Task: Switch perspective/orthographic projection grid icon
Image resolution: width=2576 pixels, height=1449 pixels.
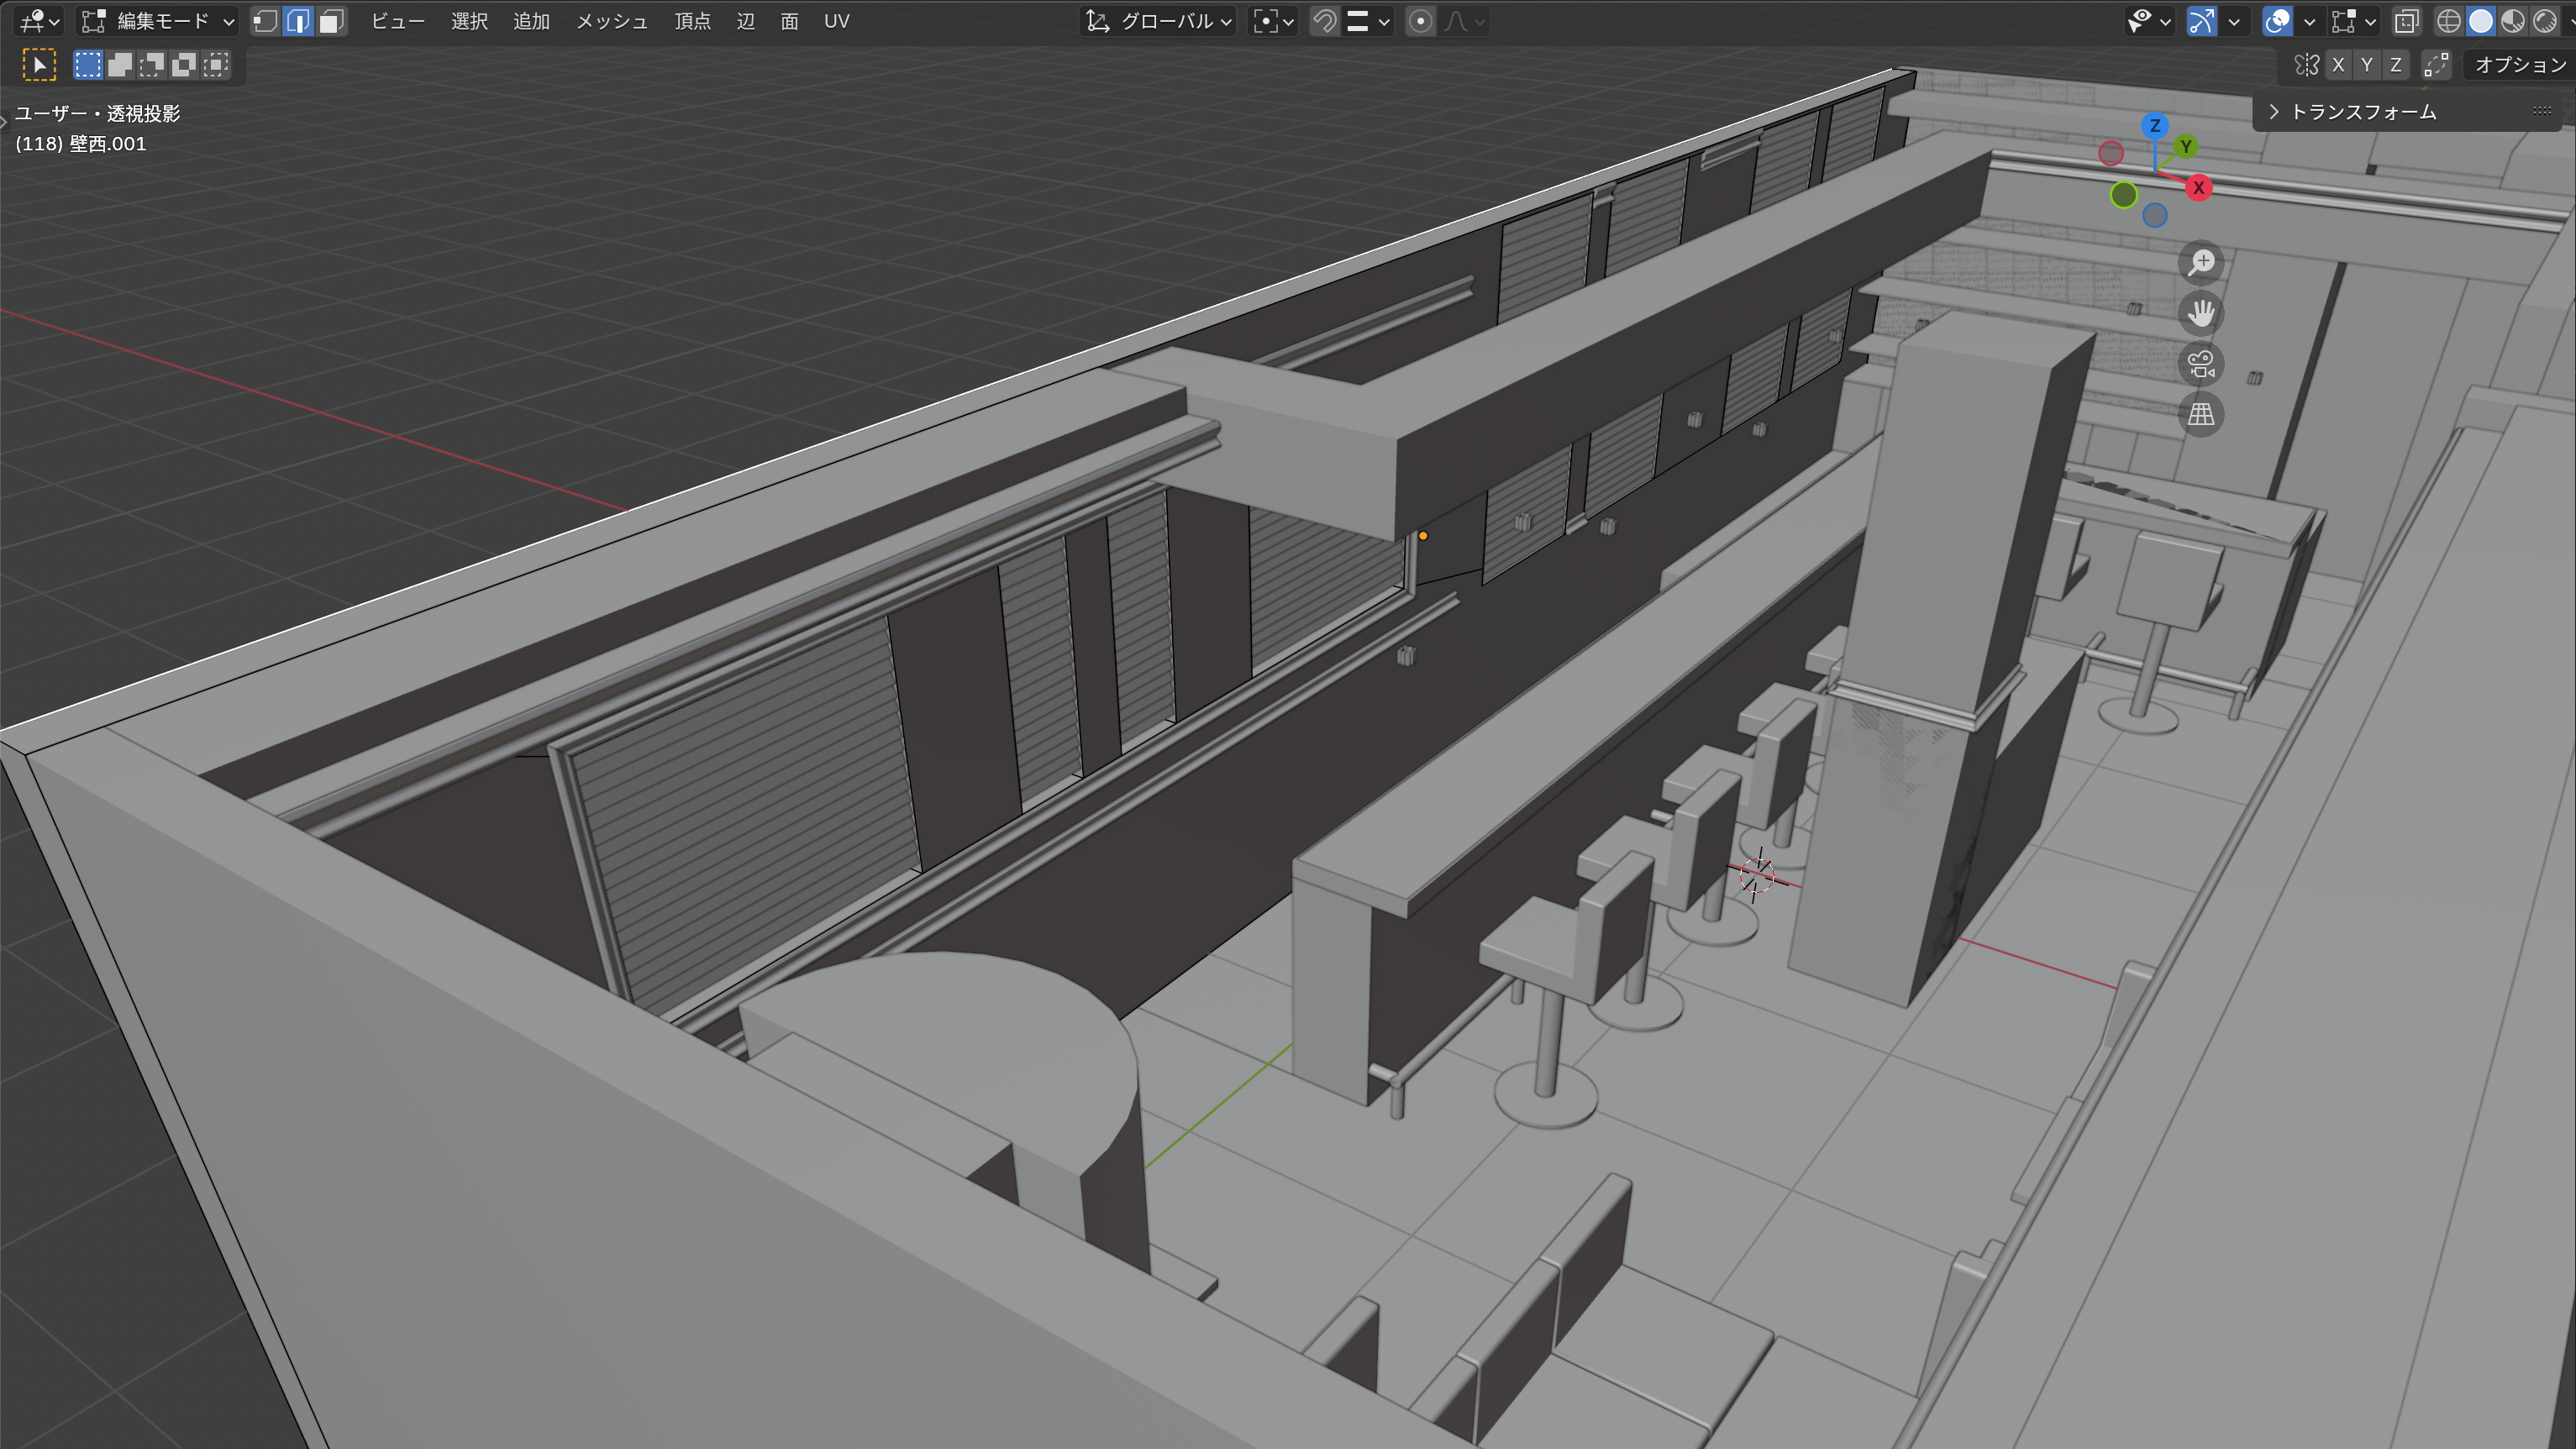Action: pos(2201,414)
